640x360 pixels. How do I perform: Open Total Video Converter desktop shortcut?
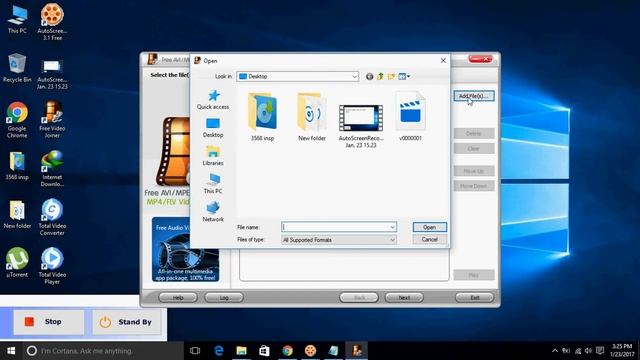pos(52,217)
